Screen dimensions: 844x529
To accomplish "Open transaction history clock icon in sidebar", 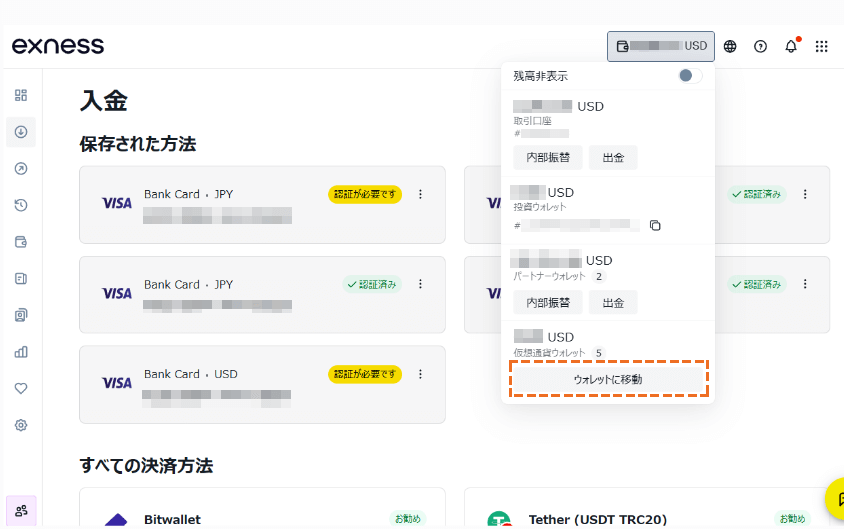I will 21,205.
